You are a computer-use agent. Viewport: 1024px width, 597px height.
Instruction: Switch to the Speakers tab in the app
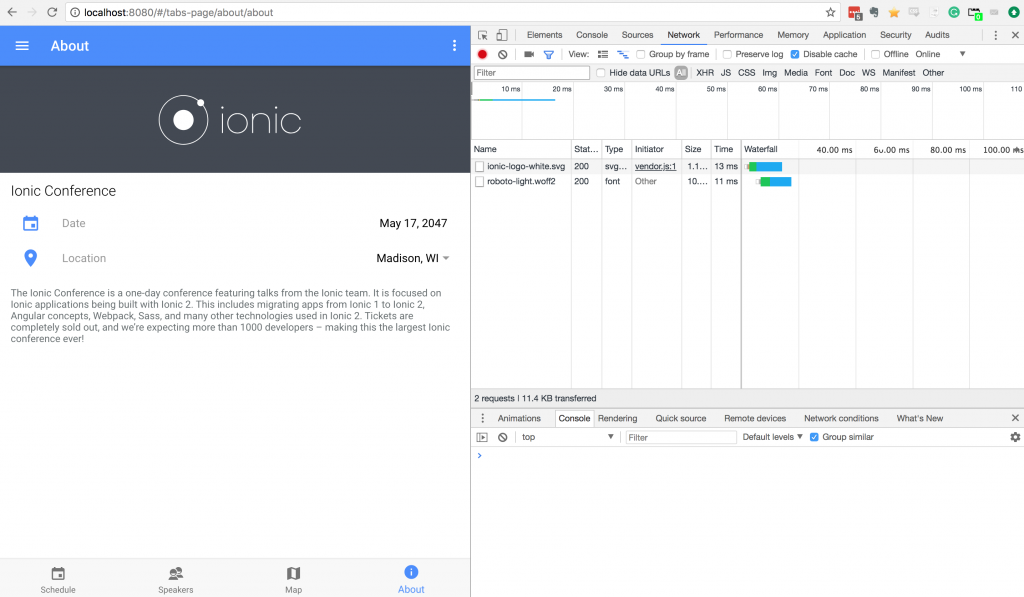tap(176, 578)
